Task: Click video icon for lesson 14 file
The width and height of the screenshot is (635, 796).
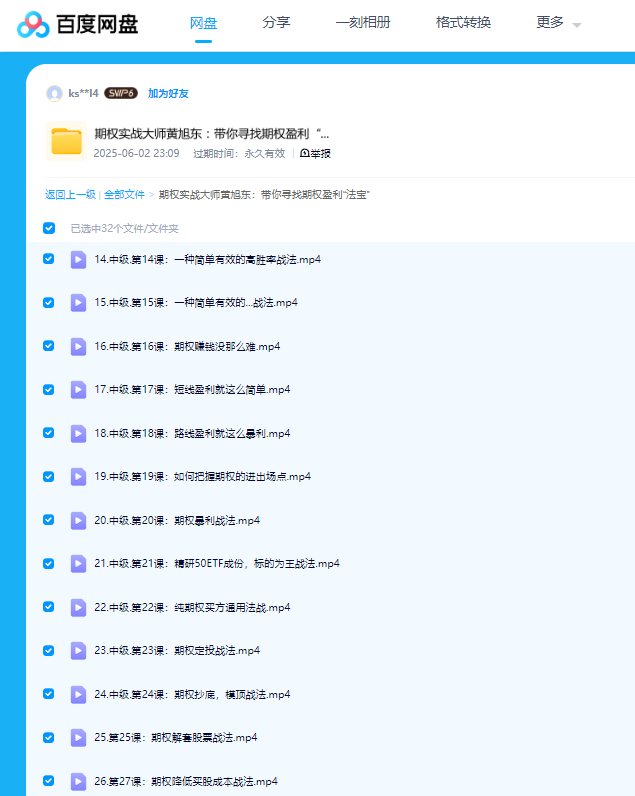Action: pos(78,259)
